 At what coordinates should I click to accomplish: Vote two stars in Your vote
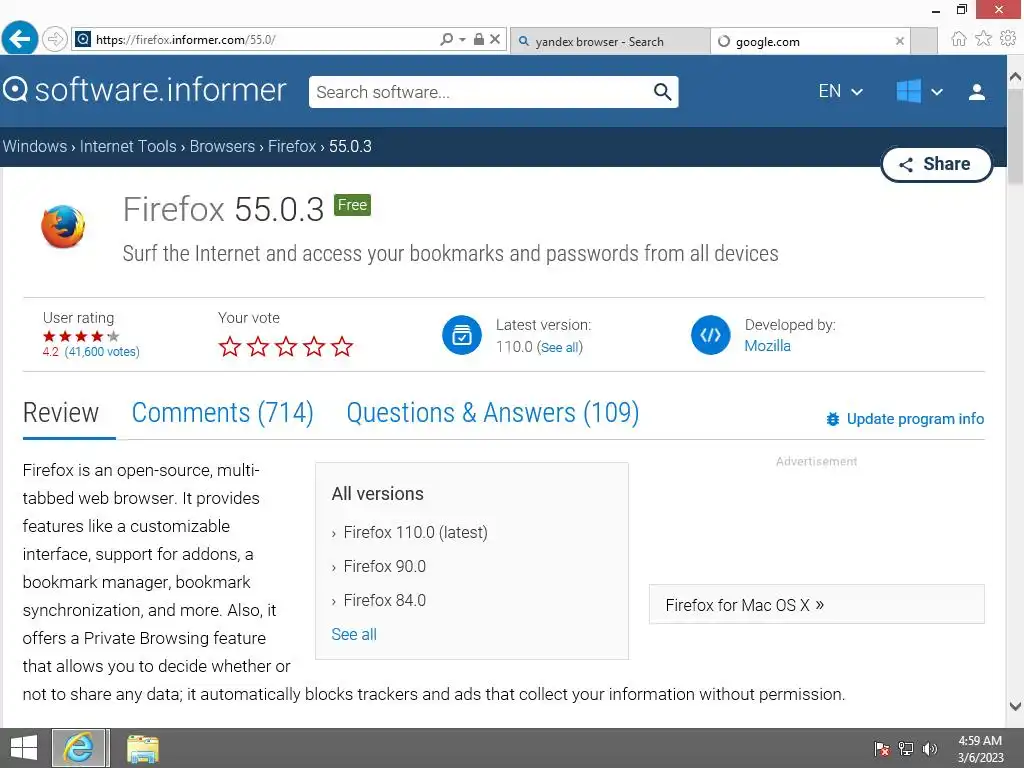pos(257,346)
